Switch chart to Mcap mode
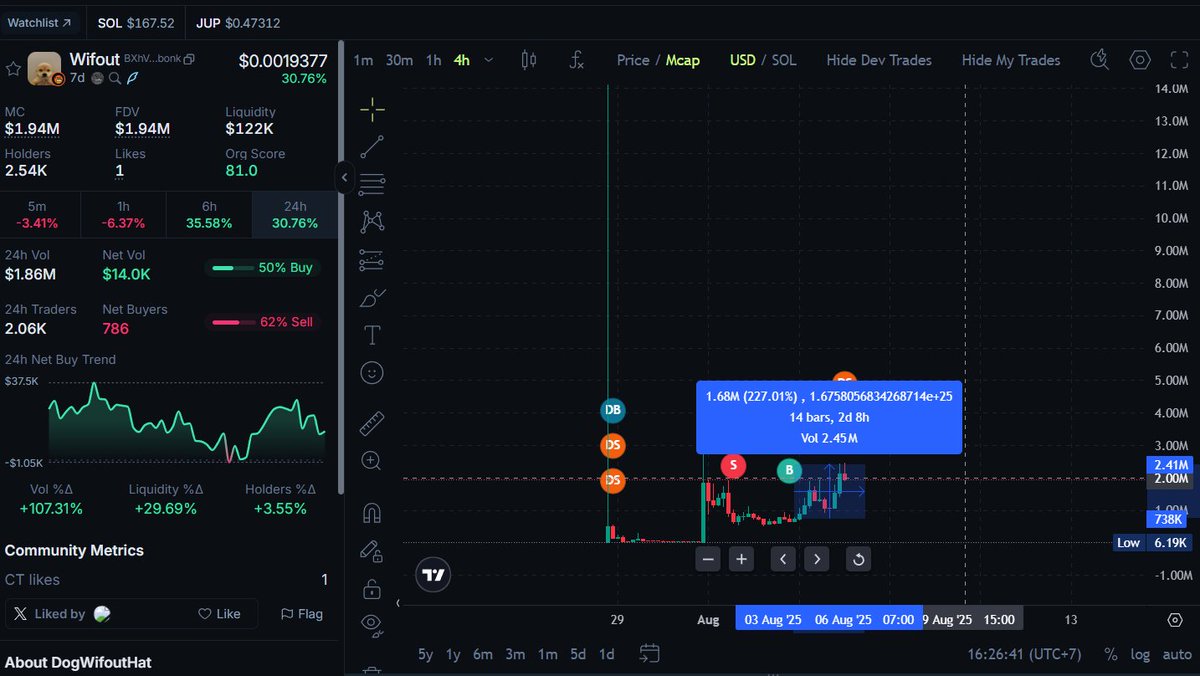The image size is (1200, 676). [x=683, y=60]
